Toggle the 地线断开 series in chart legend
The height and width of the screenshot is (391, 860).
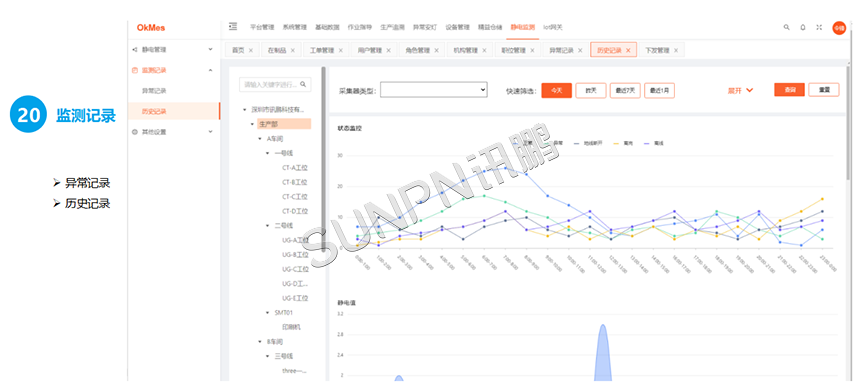(589, 143)
